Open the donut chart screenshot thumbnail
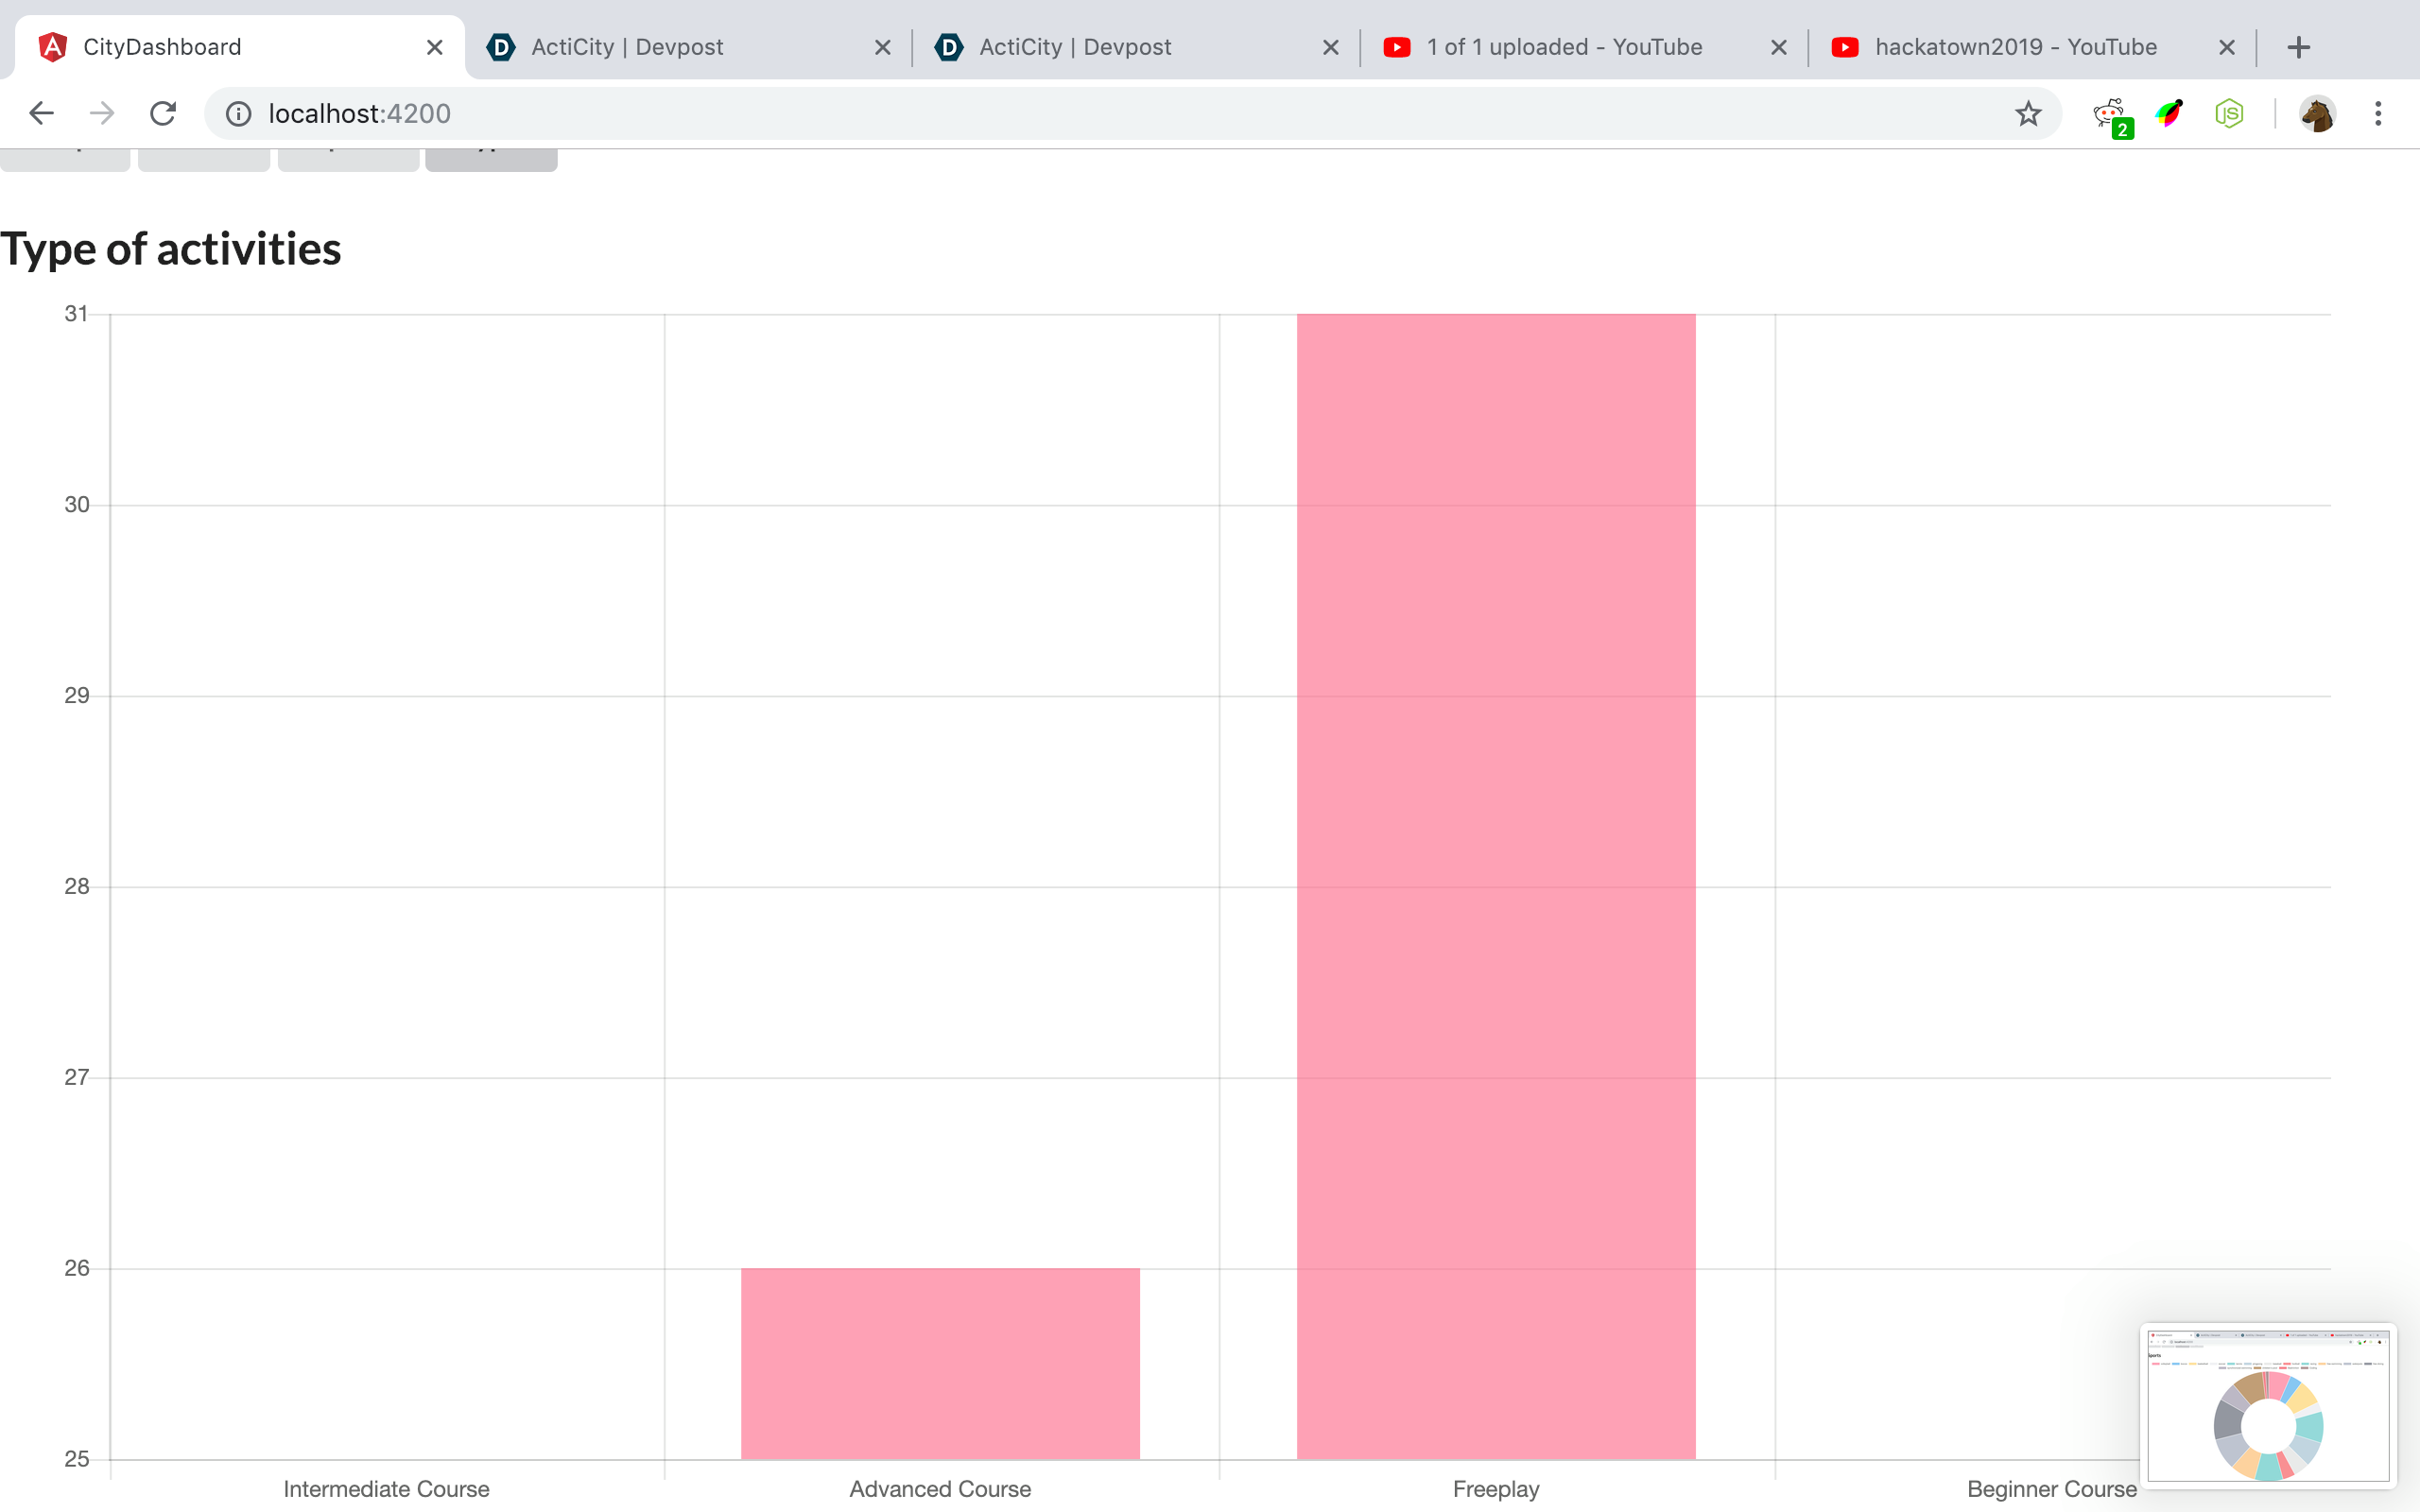 click(x=2267, y=1405)
